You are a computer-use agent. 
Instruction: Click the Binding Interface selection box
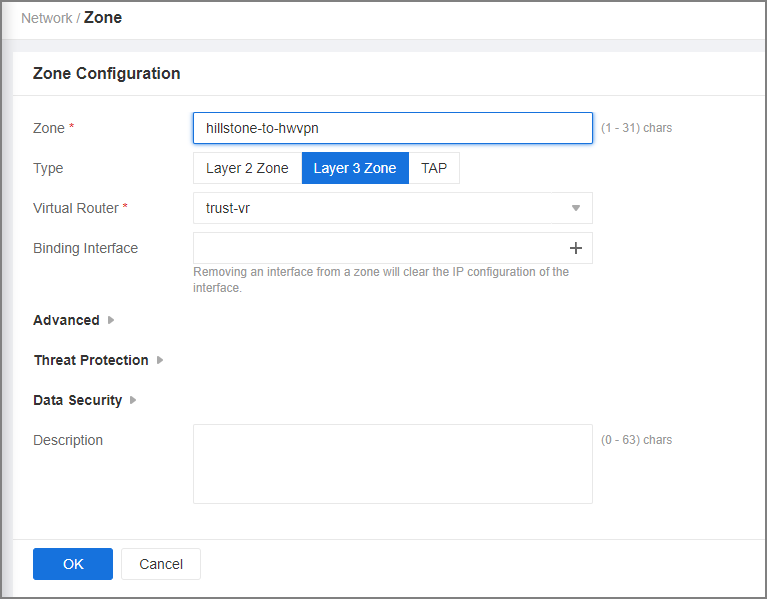coord(393,248)
